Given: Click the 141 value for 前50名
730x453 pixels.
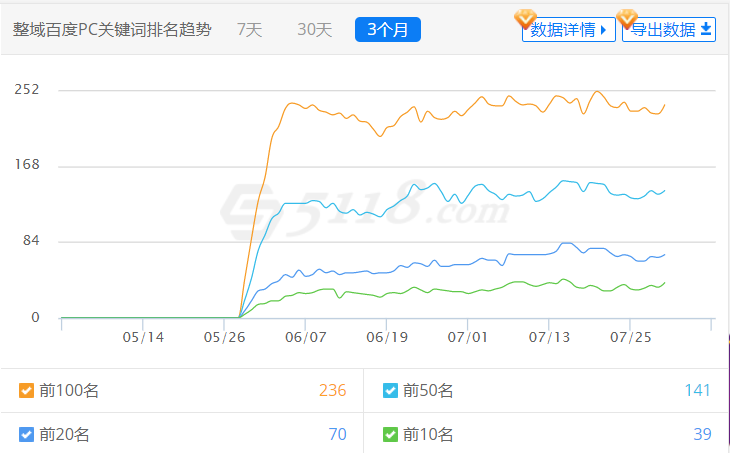Looking at the screenshot, I should 697,391.
